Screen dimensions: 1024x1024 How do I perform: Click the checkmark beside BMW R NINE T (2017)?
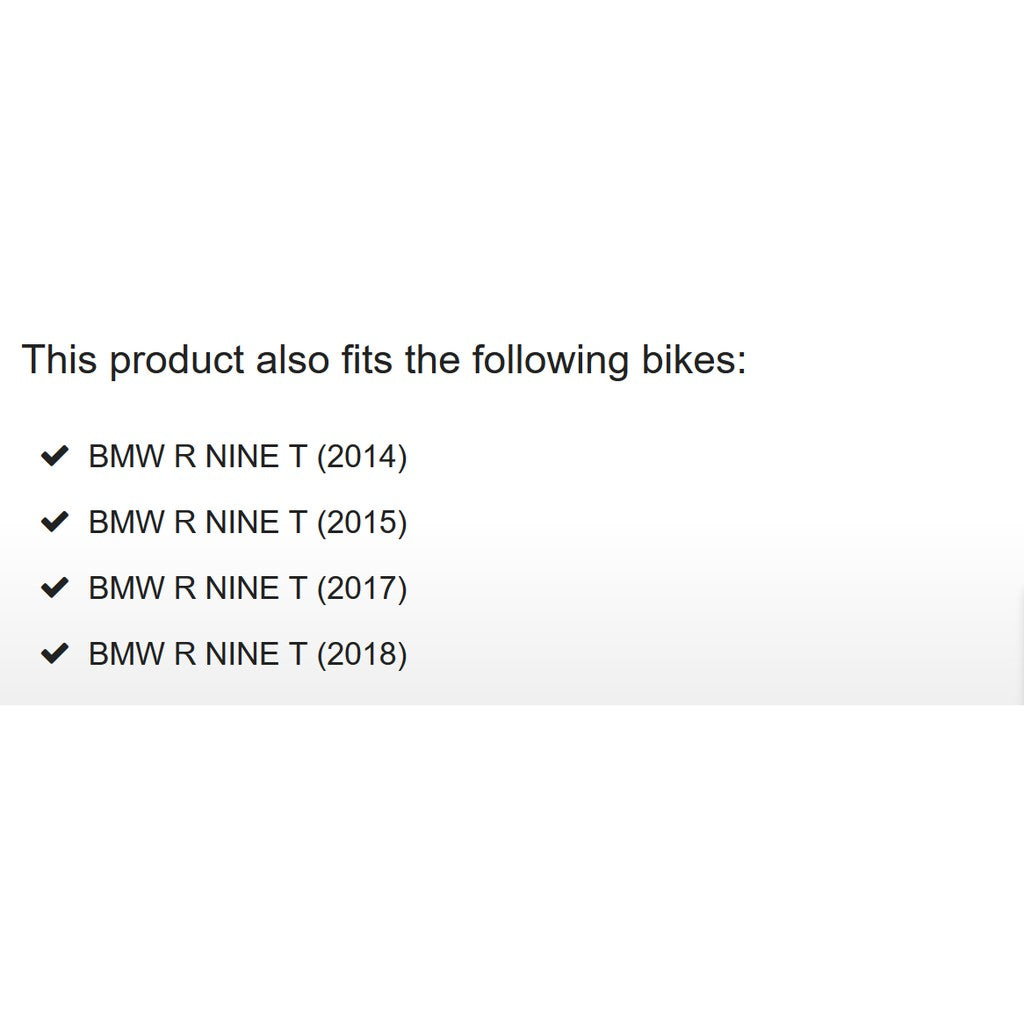(x=54, y=588)
